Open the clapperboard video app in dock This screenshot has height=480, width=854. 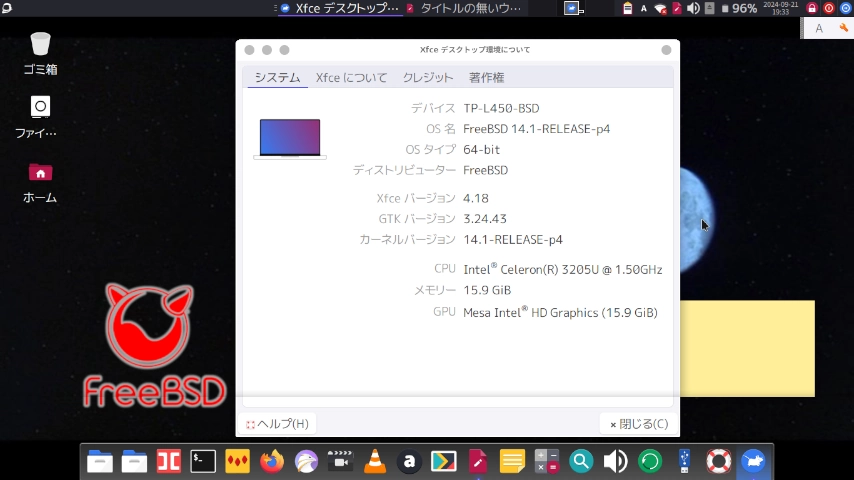pos(340,461)
